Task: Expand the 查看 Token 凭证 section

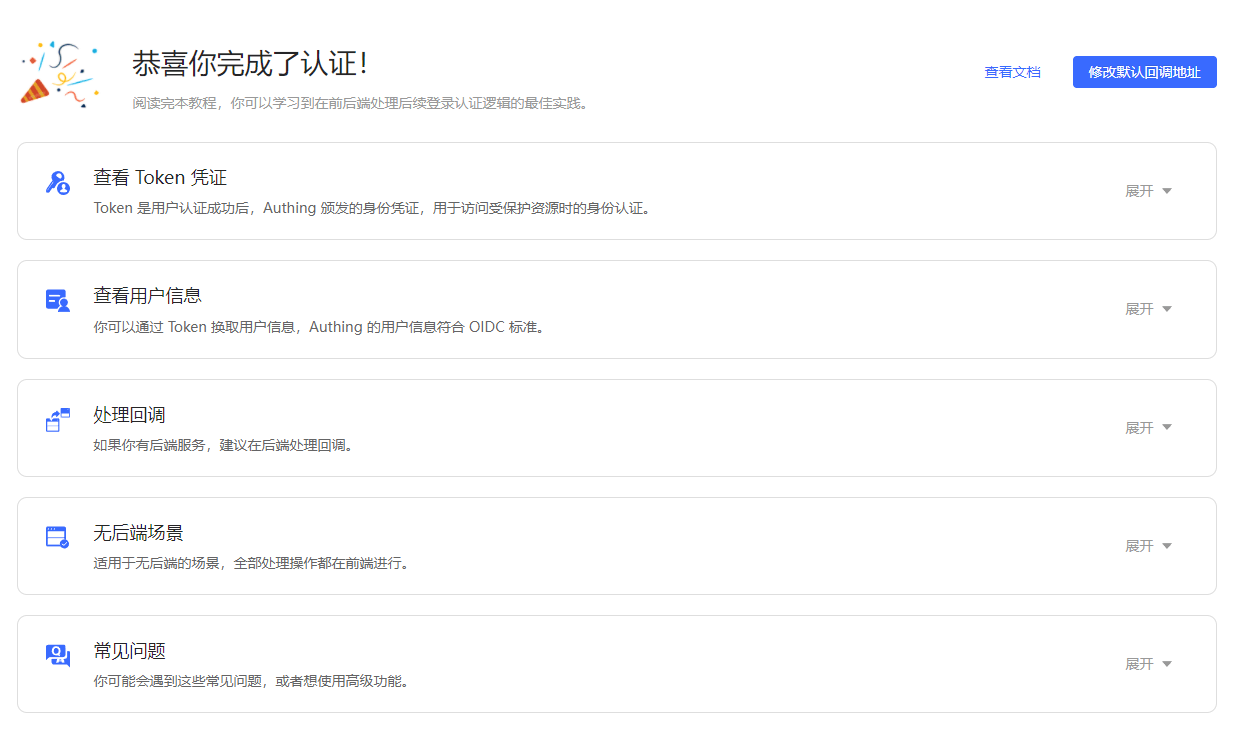Action: [x=1148, y=191]
